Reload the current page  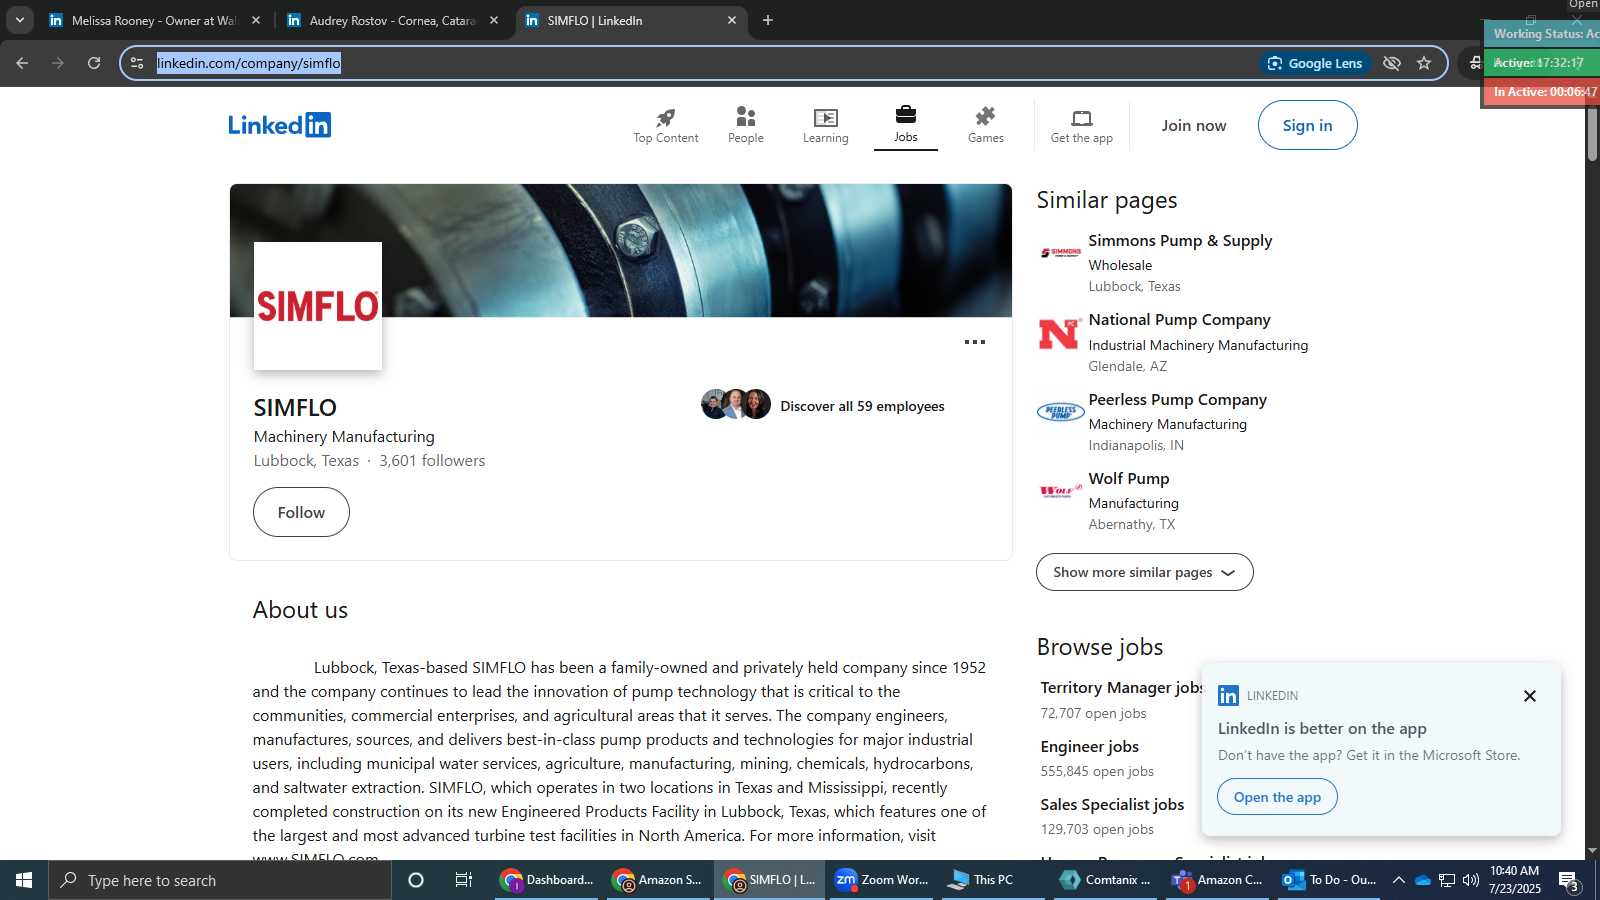point(94,63)
